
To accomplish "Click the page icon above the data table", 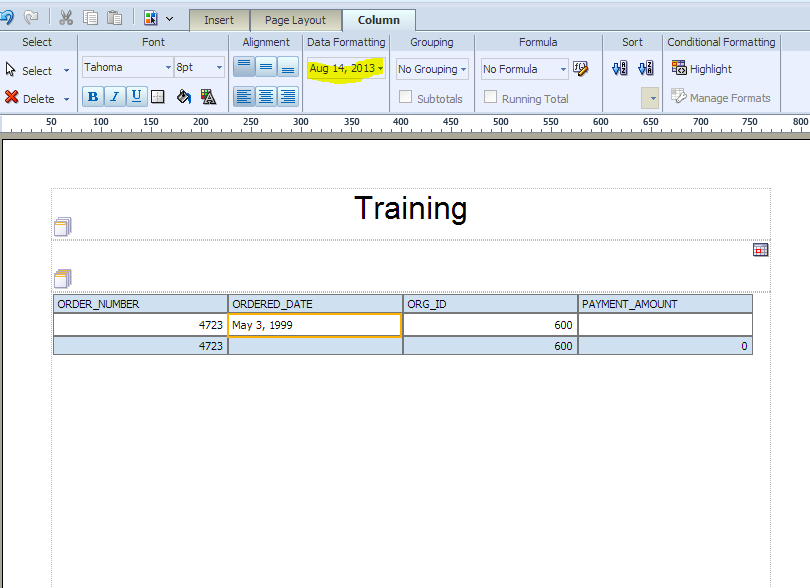I will (x=63, y=278).
